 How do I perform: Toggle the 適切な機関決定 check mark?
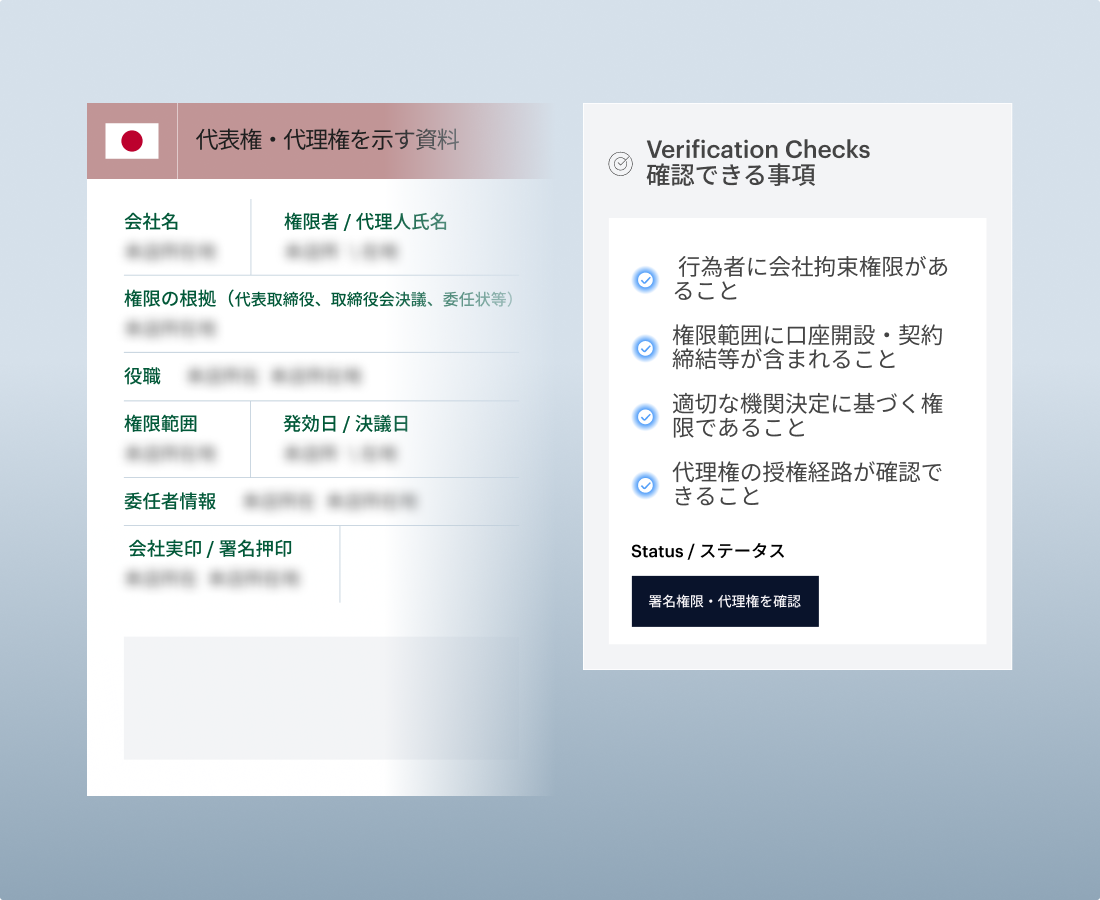(646, 416)
